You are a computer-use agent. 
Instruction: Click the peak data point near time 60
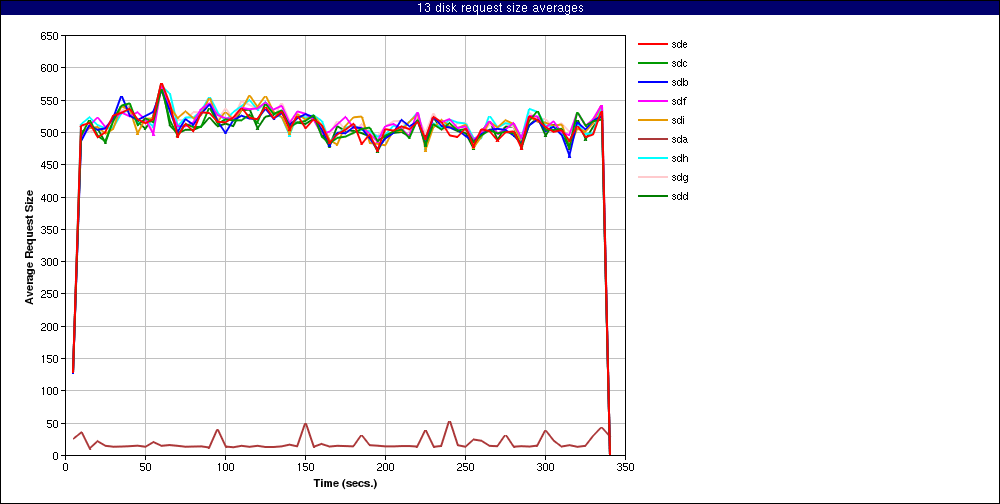(161, 84)
